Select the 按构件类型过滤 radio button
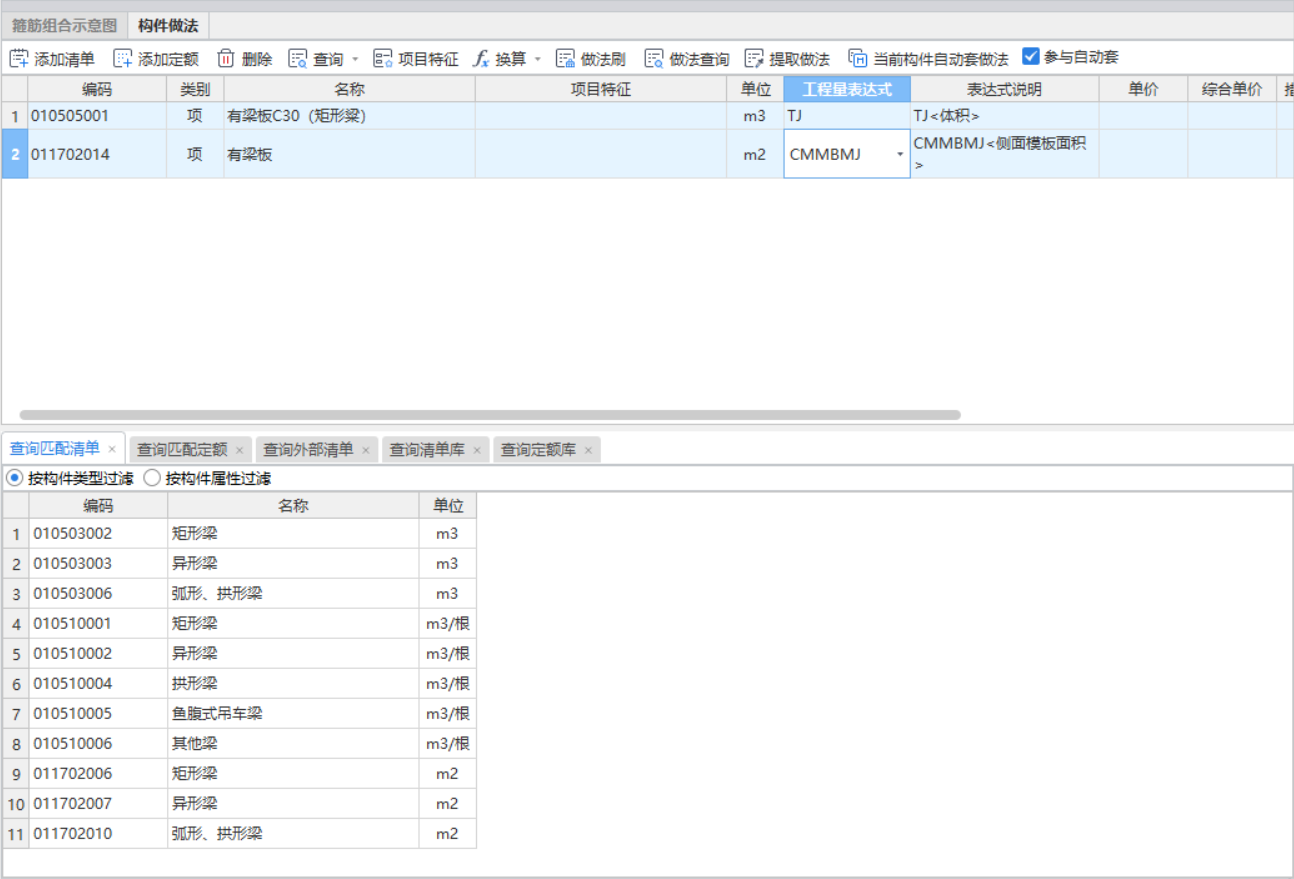Viewport: 1294px width, 879px height. pyautogui.click(x=14, y=478)
